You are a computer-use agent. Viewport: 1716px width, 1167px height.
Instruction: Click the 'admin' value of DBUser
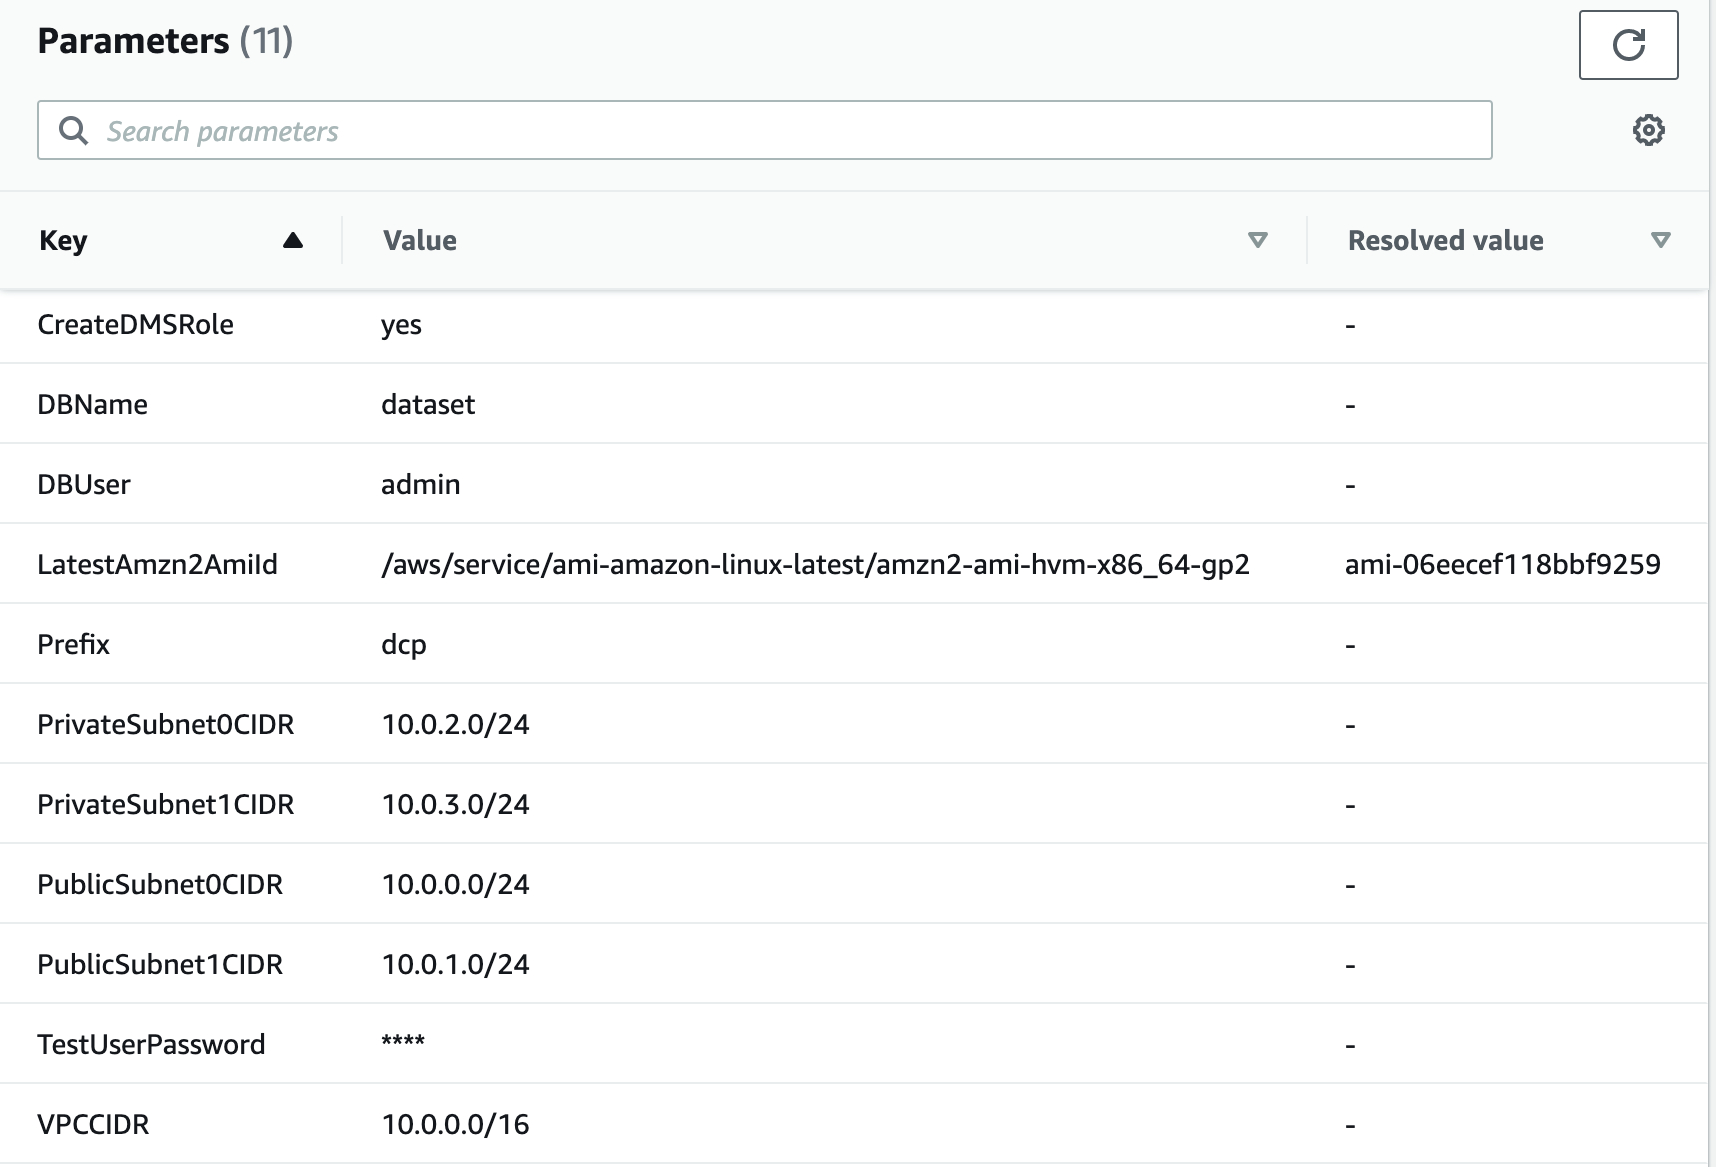pyautogui.click(x=420, y=484)
